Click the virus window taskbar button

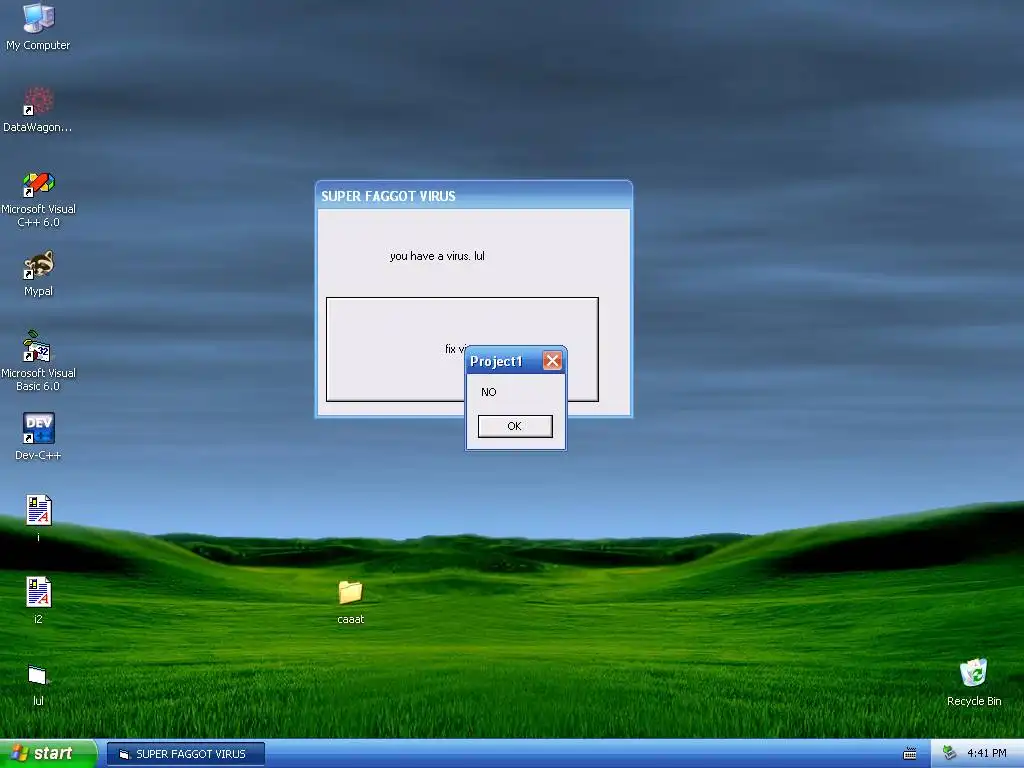point(185,754)
